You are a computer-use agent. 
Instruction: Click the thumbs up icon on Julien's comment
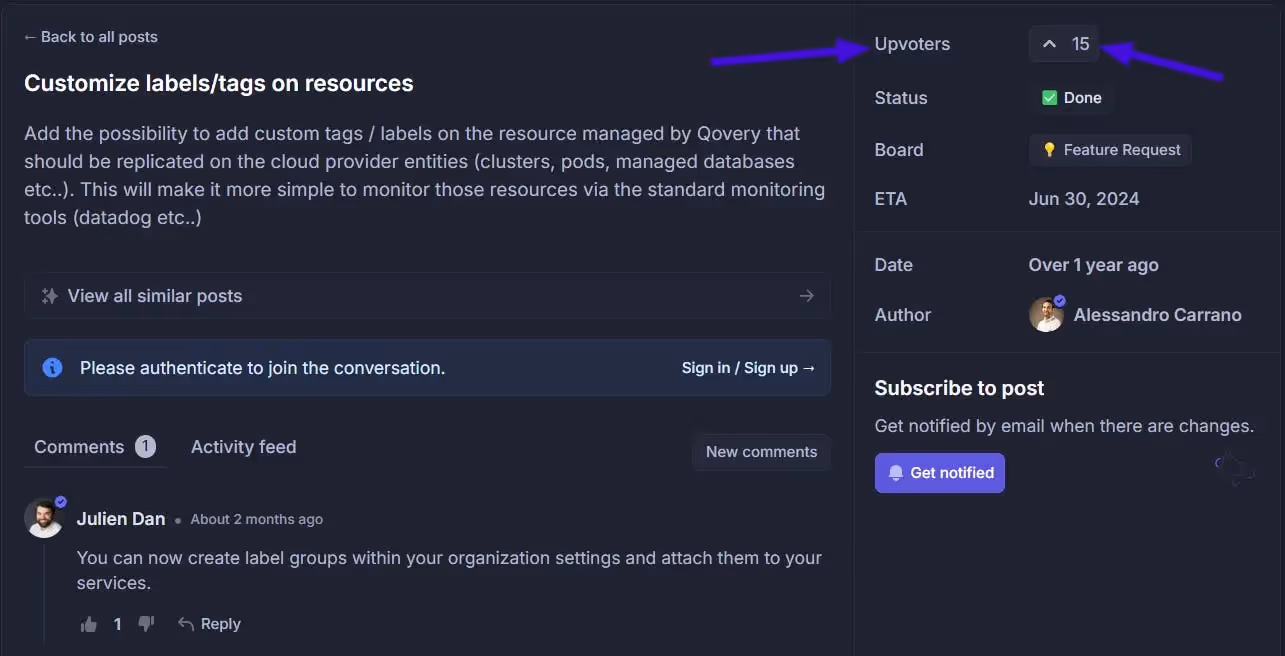pos(88,623)
